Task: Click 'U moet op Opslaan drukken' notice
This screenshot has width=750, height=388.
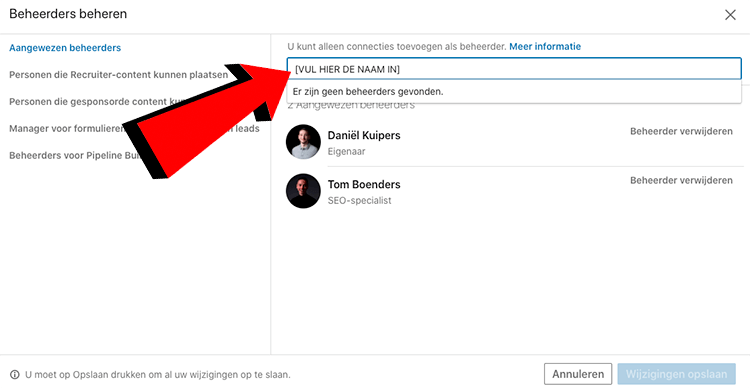Action: (x=157, y=375)
